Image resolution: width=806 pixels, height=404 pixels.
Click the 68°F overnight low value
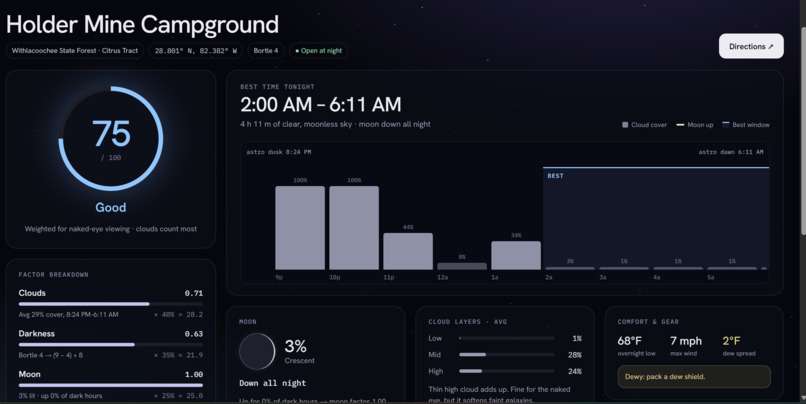point(630,341)
